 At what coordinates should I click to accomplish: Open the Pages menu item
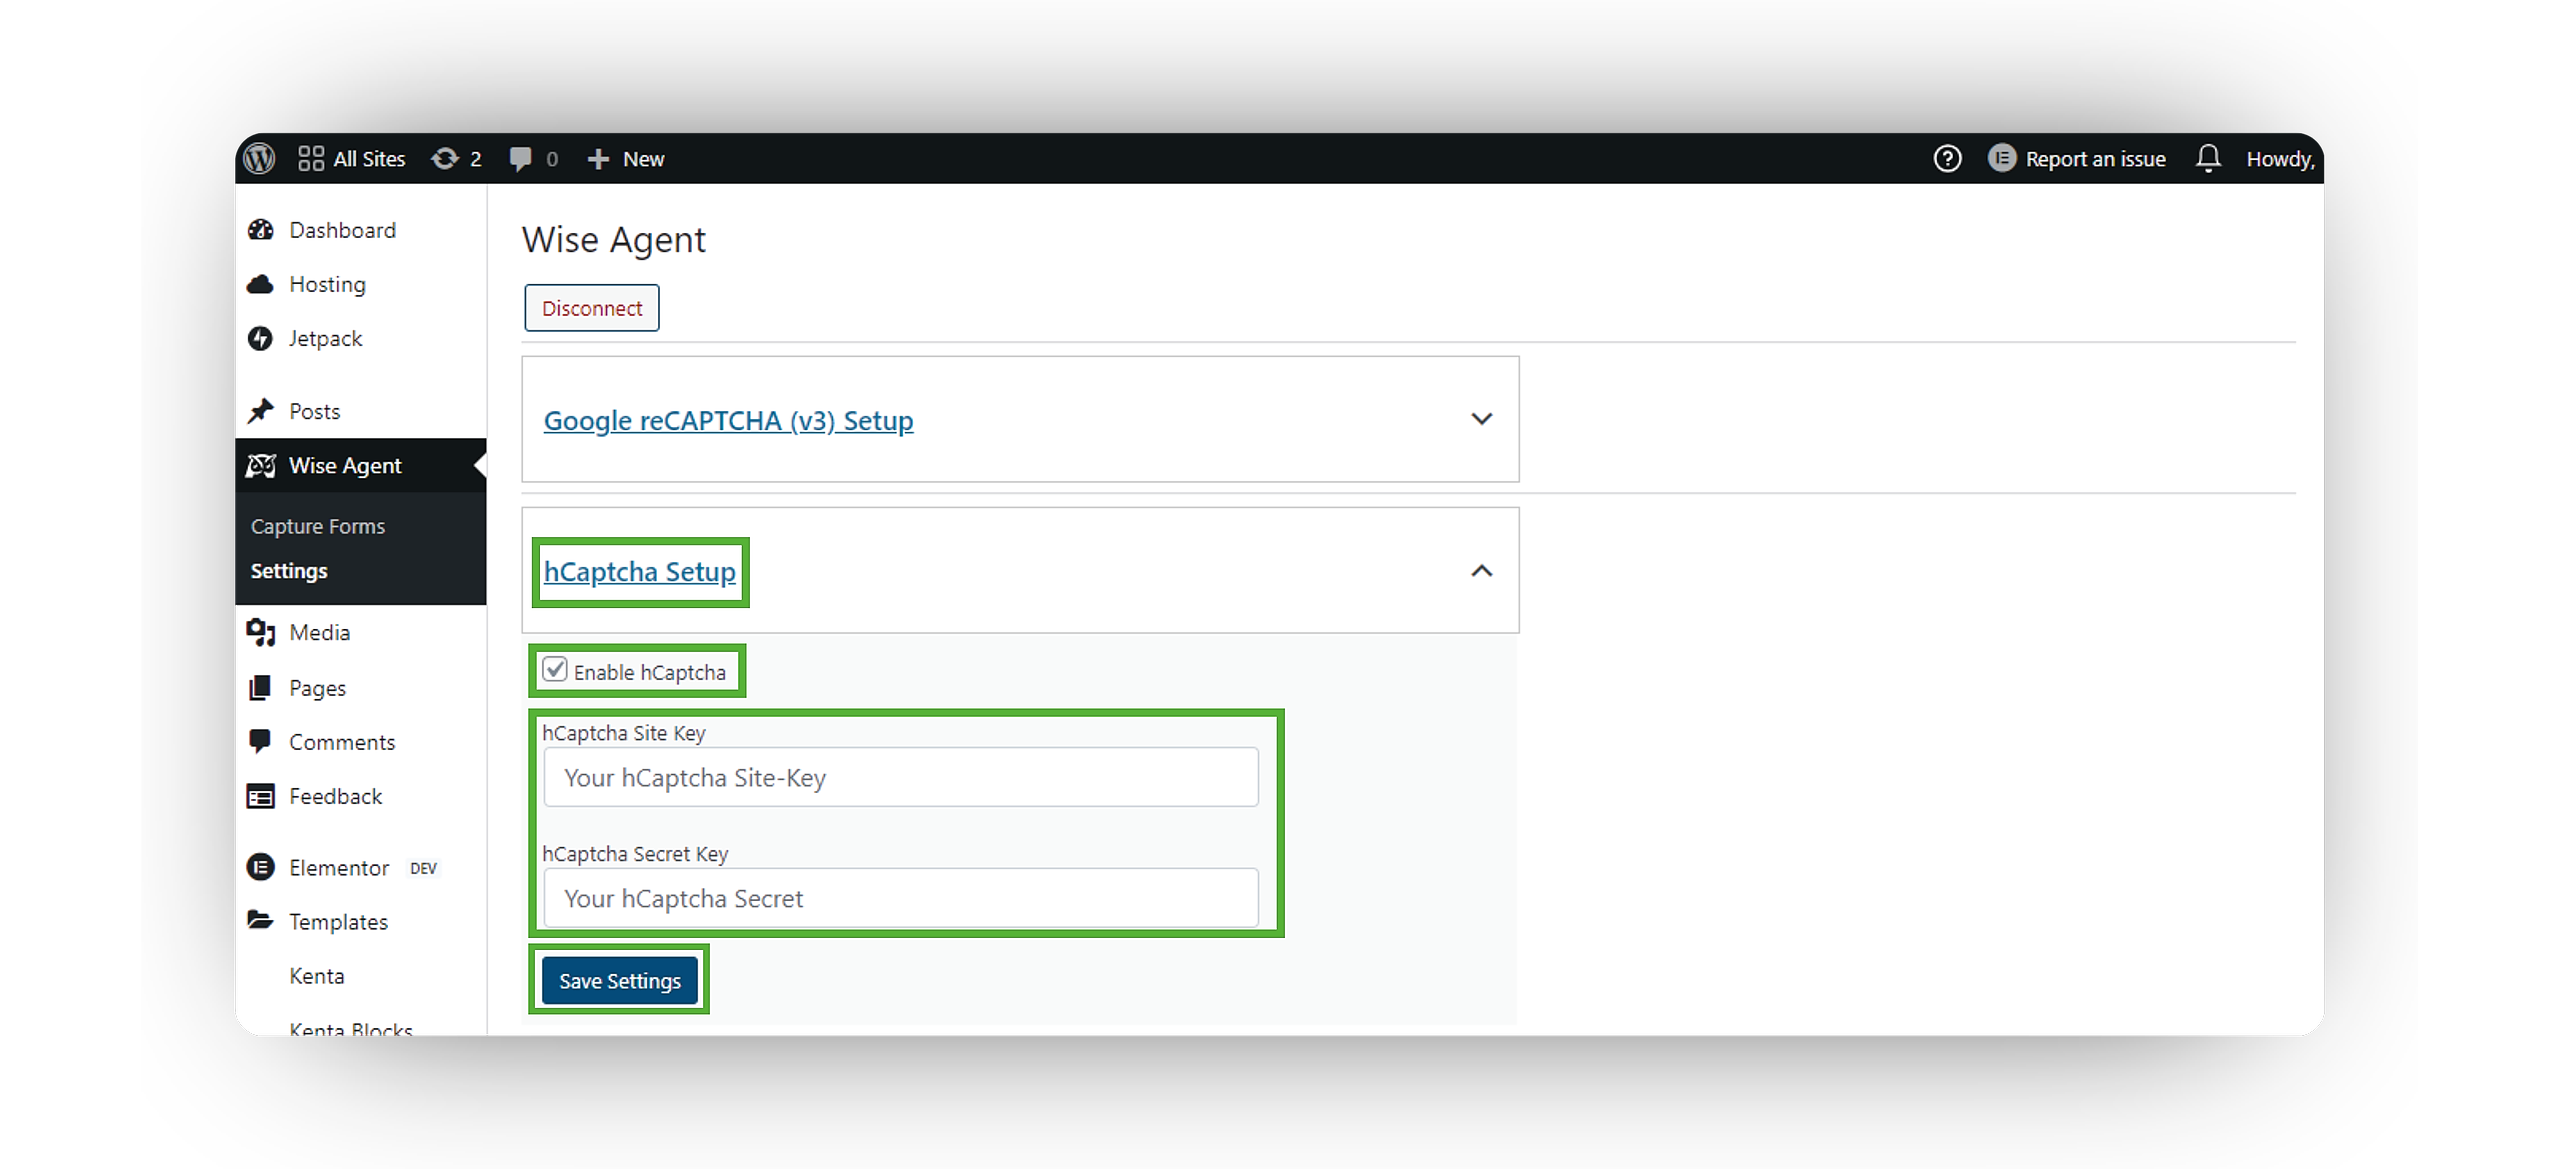pyautogui.click(x=317, y=688)
